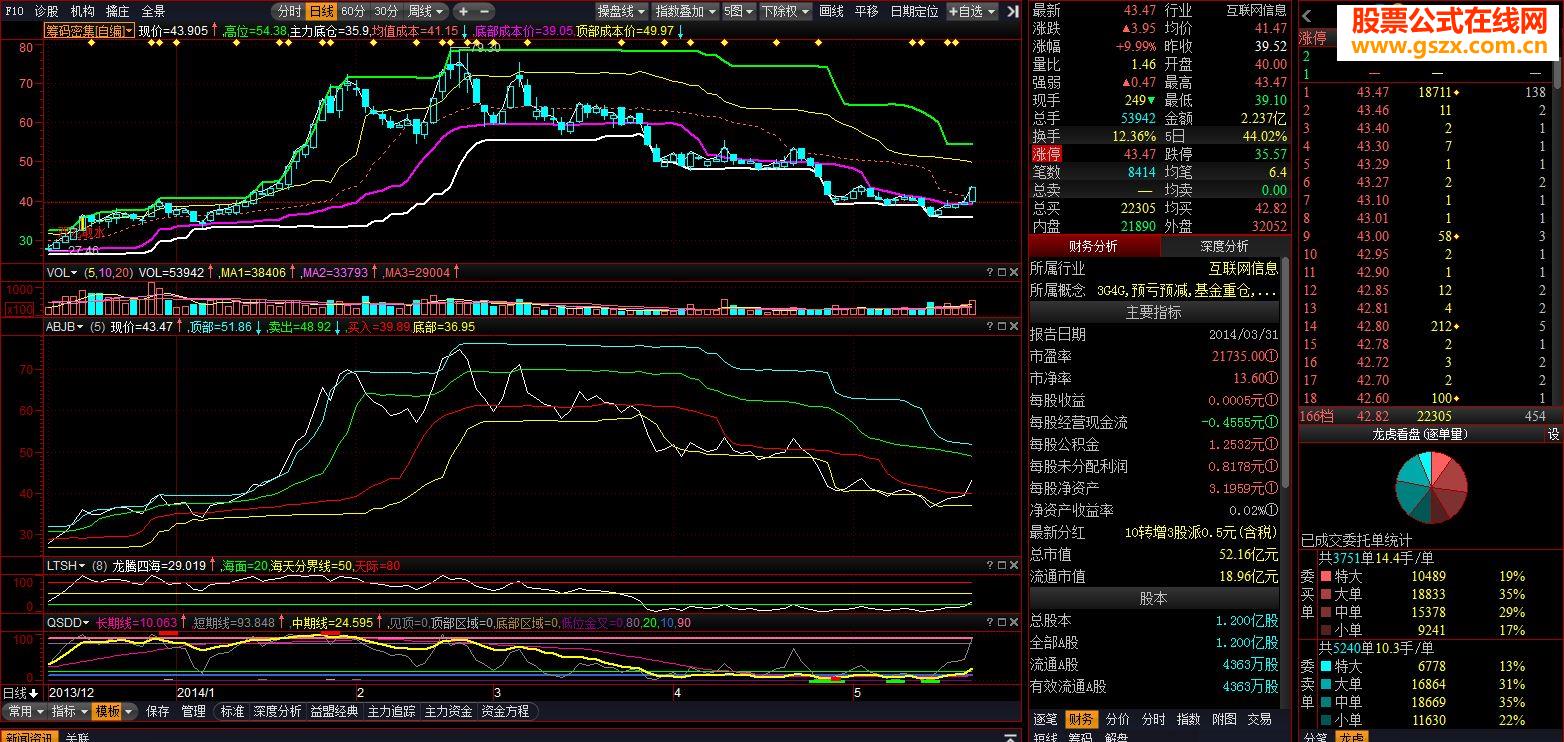The image size is (1564, 742).
Task: Click the info icon beside 每股净资产 value
Action: 1272,489
